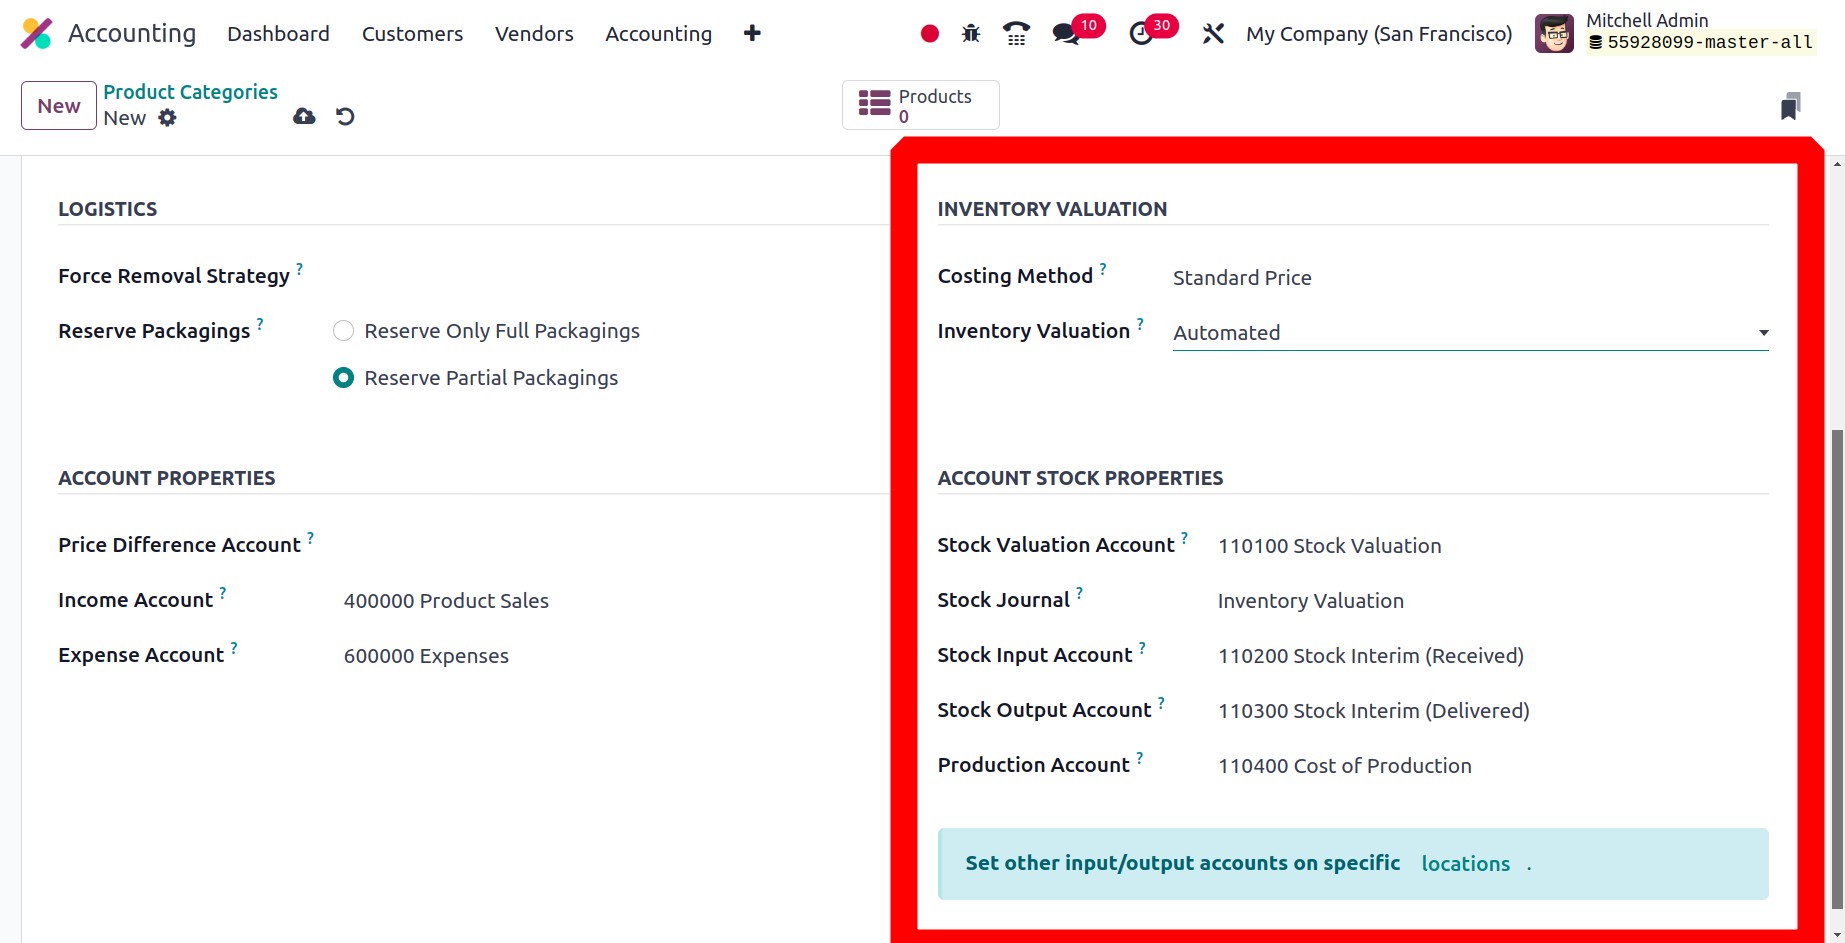Discard changes with the undo arrow icon

[345, 117]
